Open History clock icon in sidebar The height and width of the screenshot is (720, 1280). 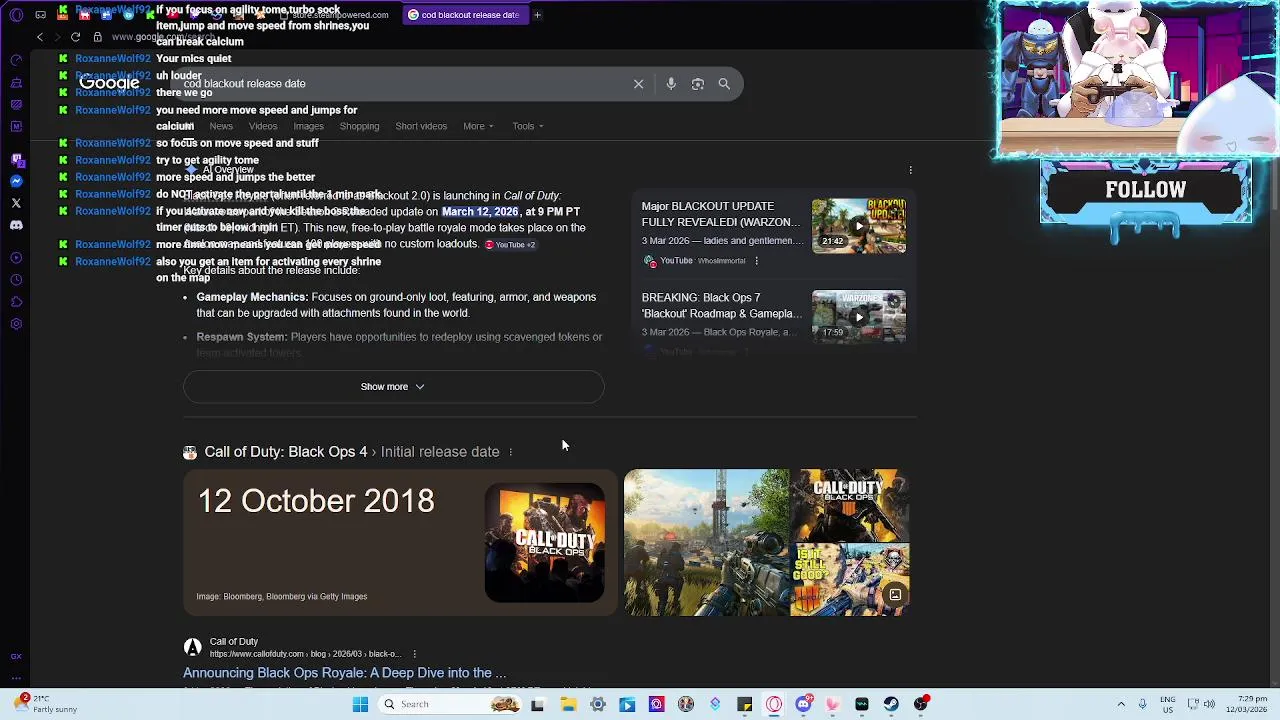[x=16, y=280]
